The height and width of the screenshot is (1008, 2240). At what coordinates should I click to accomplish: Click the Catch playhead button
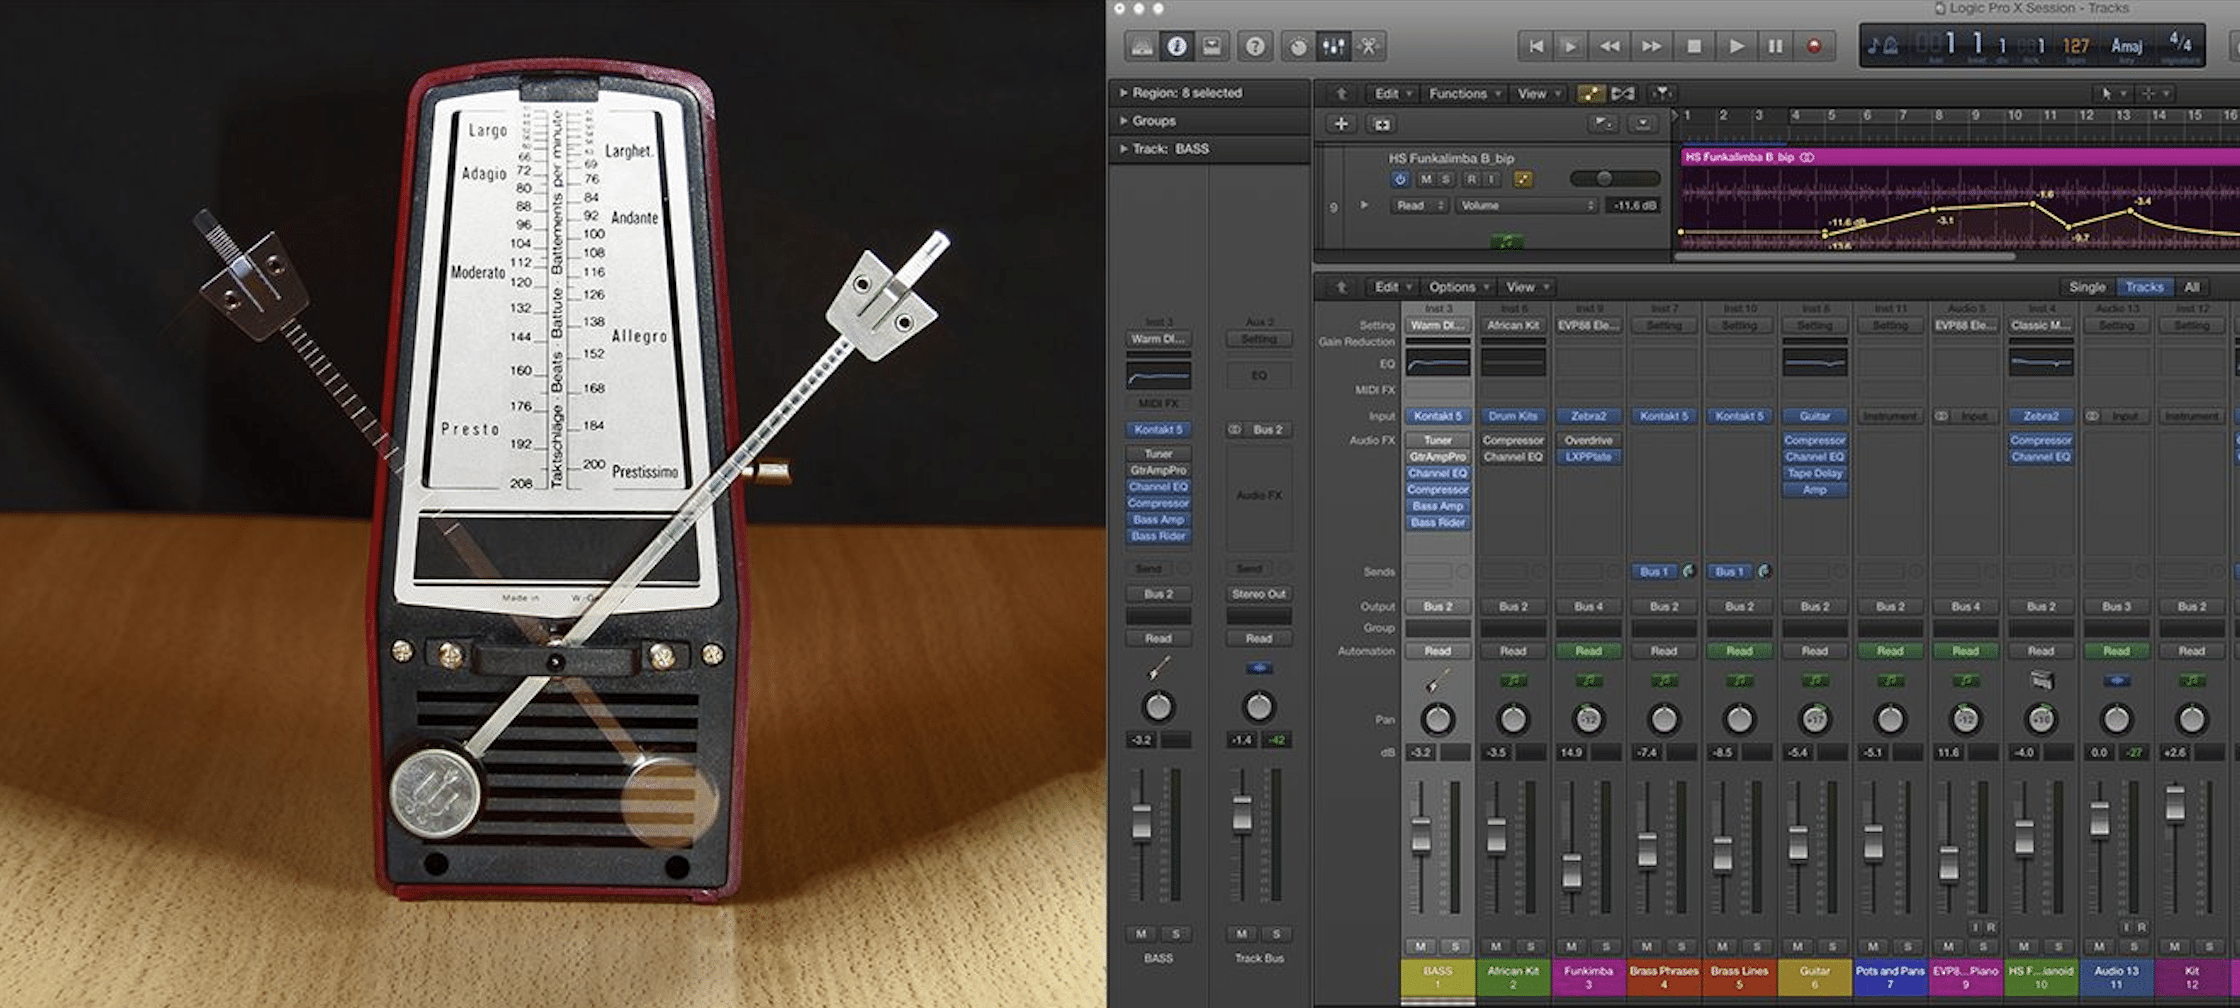coord(1661,93)
